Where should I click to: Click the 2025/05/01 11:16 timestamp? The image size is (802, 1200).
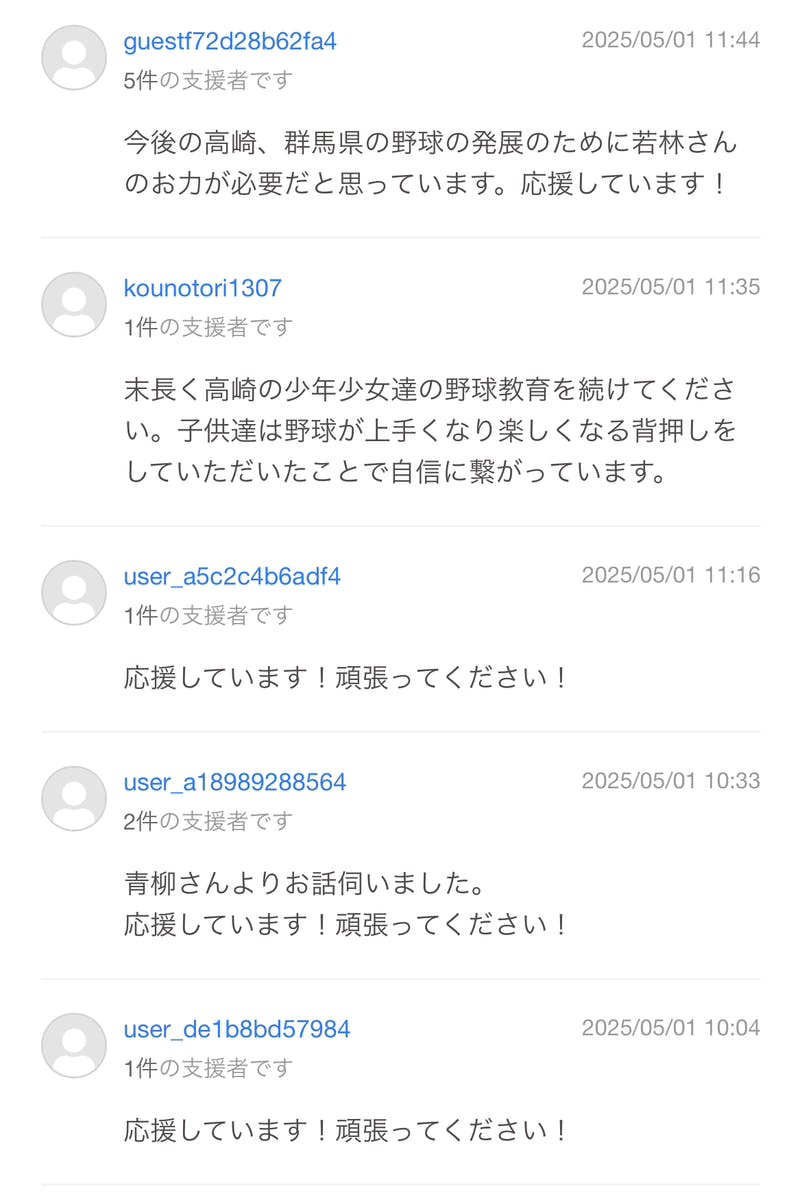coord(670,575)
